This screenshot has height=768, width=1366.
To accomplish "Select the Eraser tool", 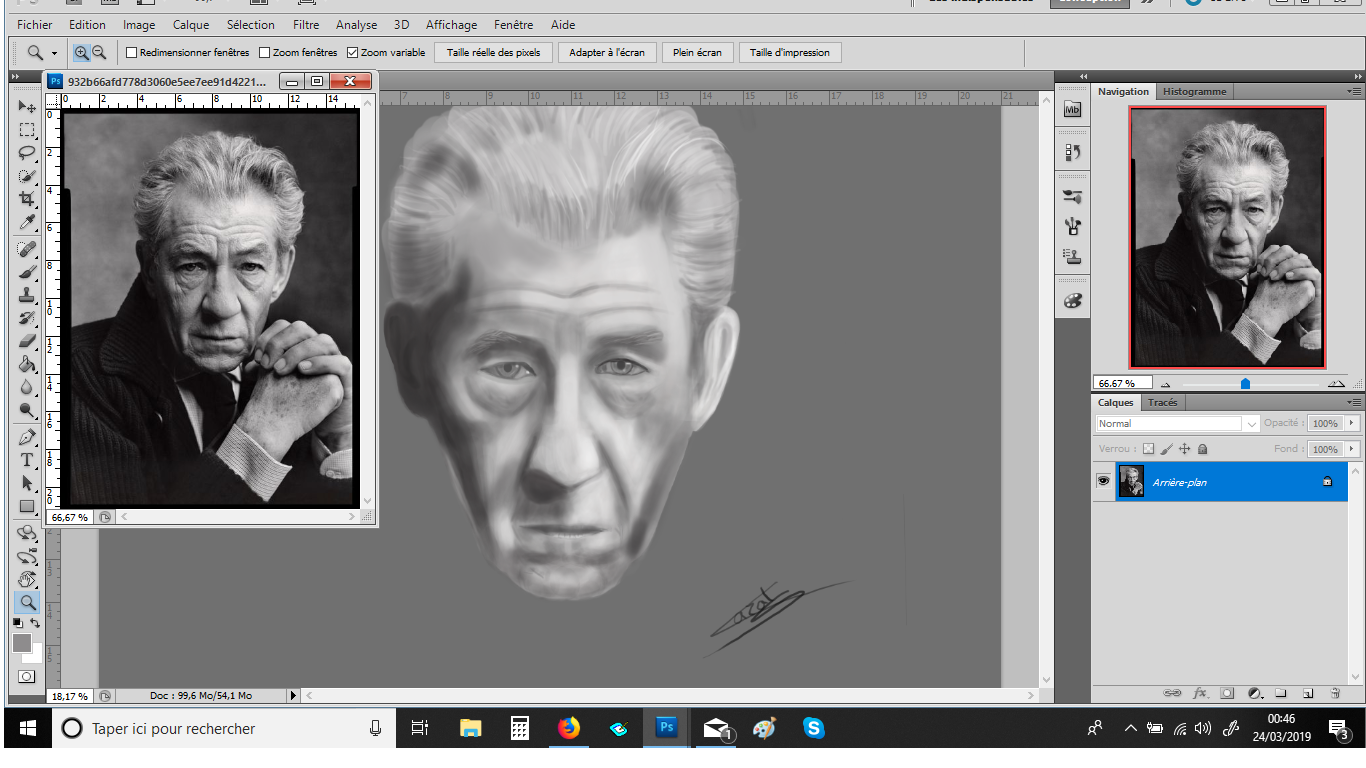I will point(27,341).
